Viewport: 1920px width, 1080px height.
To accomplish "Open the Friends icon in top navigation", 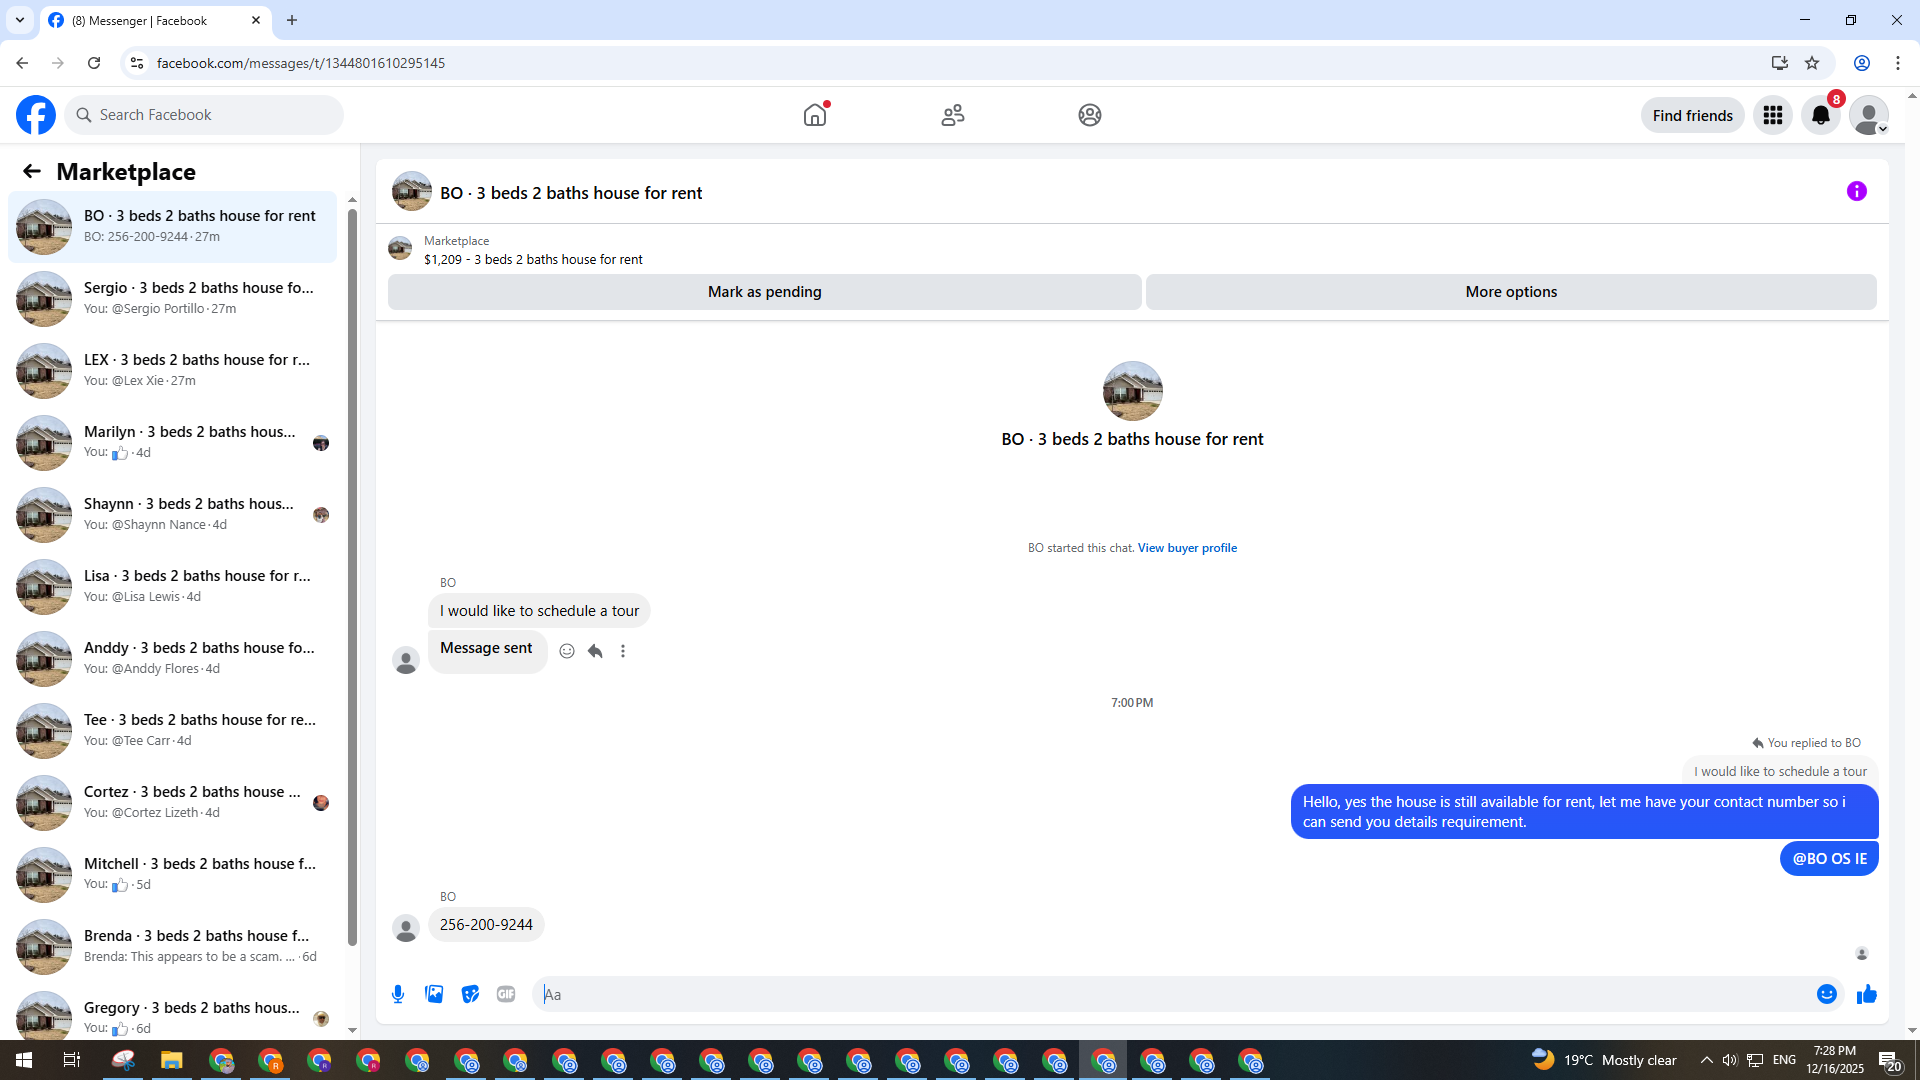I will pyautogui.click(x=953, y=115).
